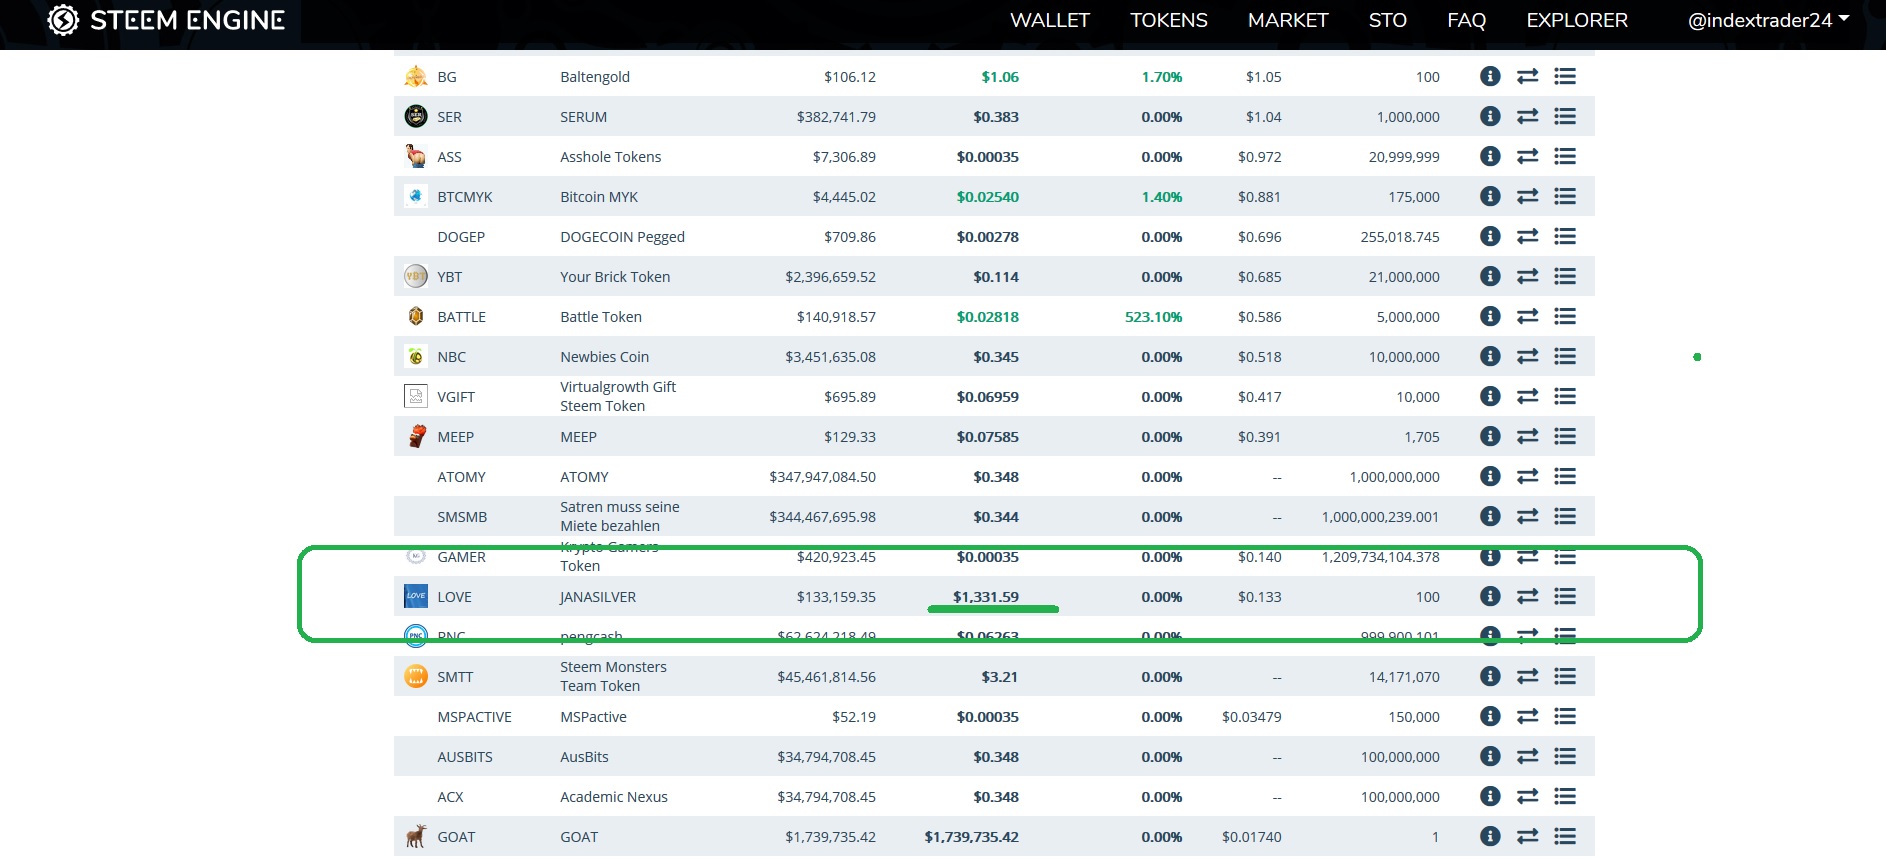Click the SERUM token logo

pos(415,116)
